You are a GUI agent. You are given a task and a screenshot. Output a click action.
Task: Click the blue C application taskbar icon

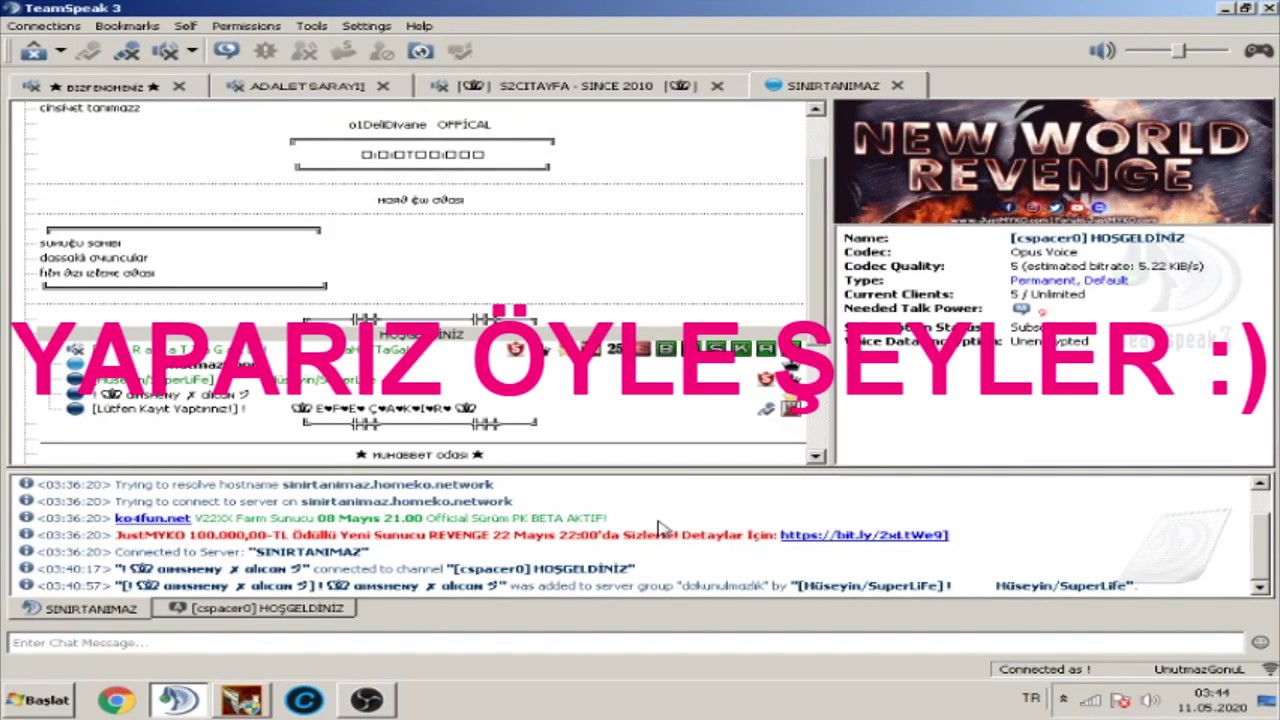(304, 700)
